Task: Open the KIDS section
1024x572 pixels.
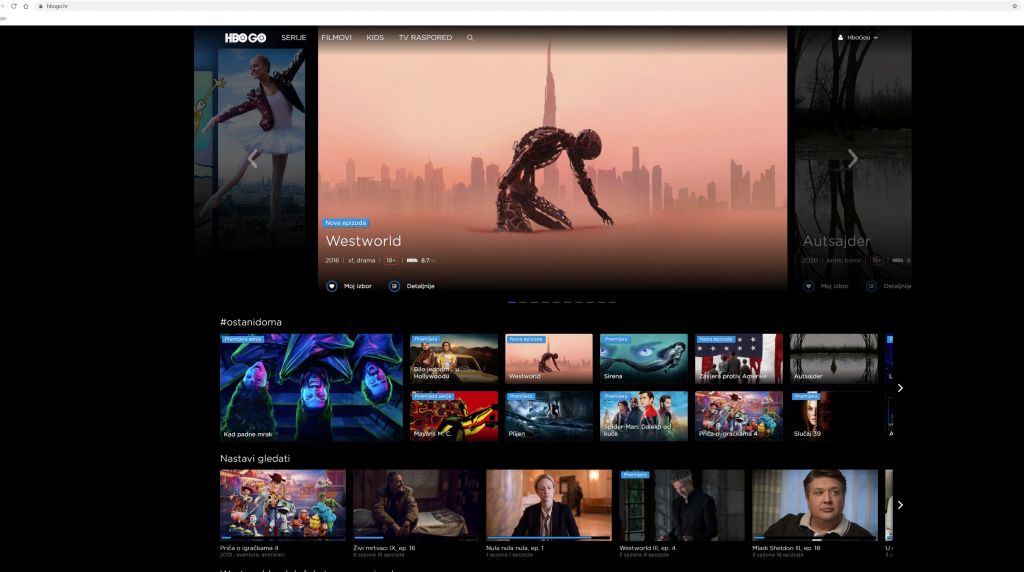Action: point(375,38)
